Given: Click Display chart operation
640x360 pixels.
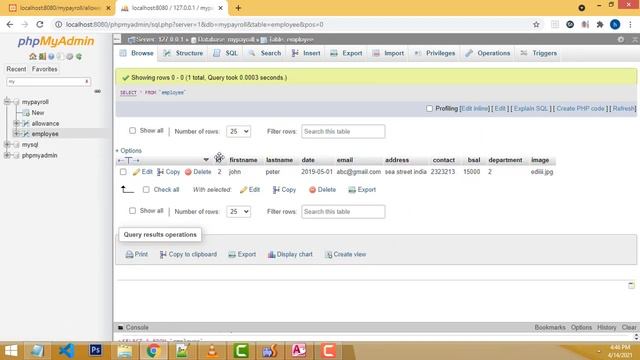Looking at the screenshot, I should [290, 254].
